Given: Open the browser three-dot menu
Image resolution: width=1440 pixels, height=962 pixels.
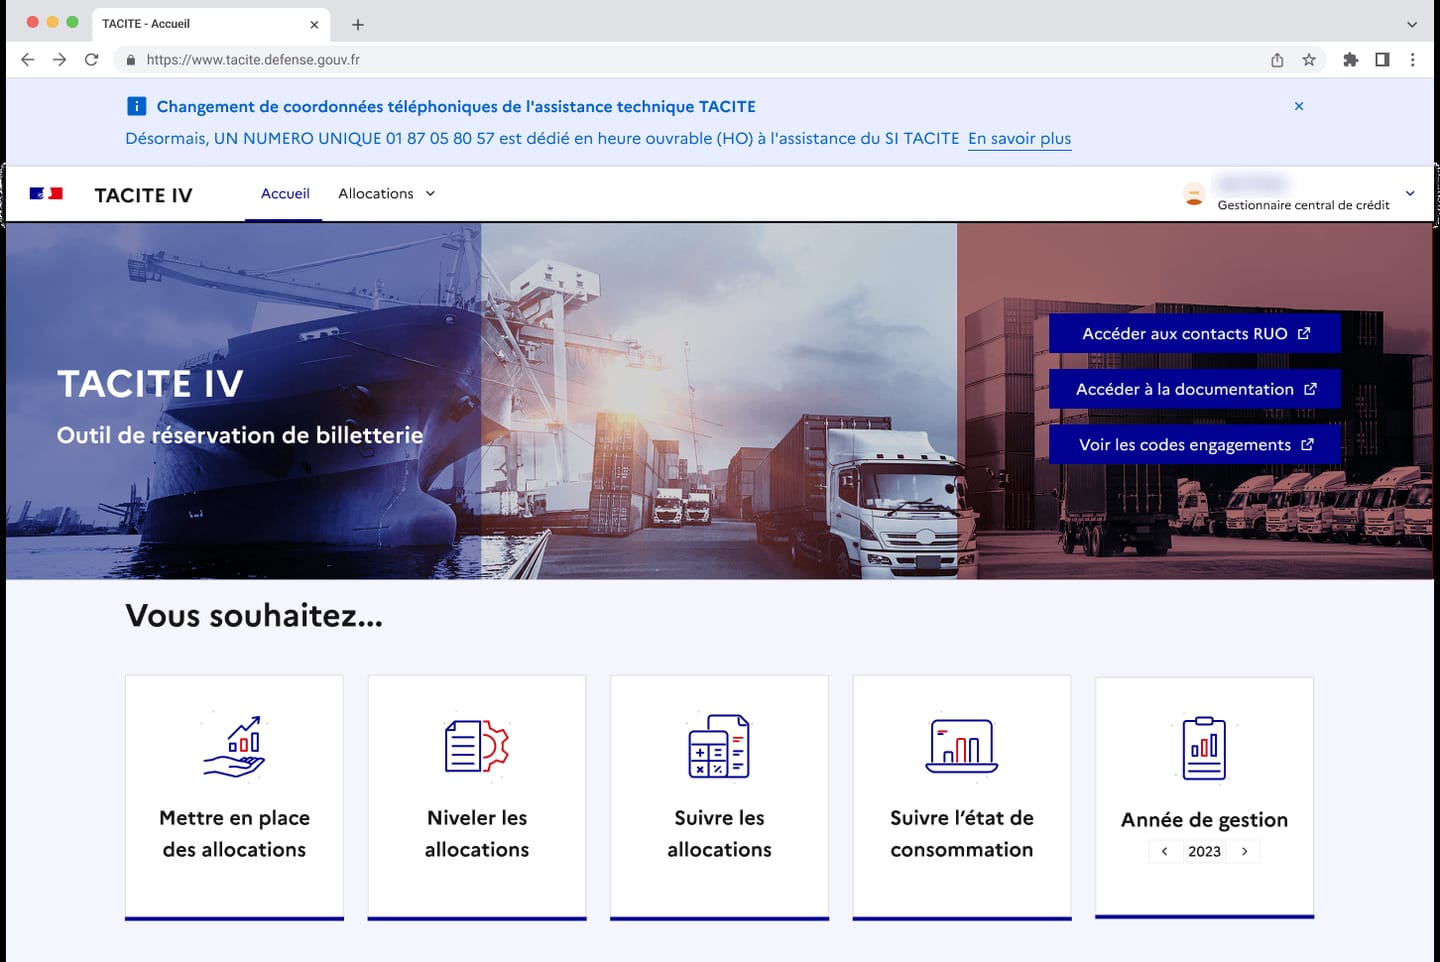Looking at the screenshot, I should [x=1412, y=60].
